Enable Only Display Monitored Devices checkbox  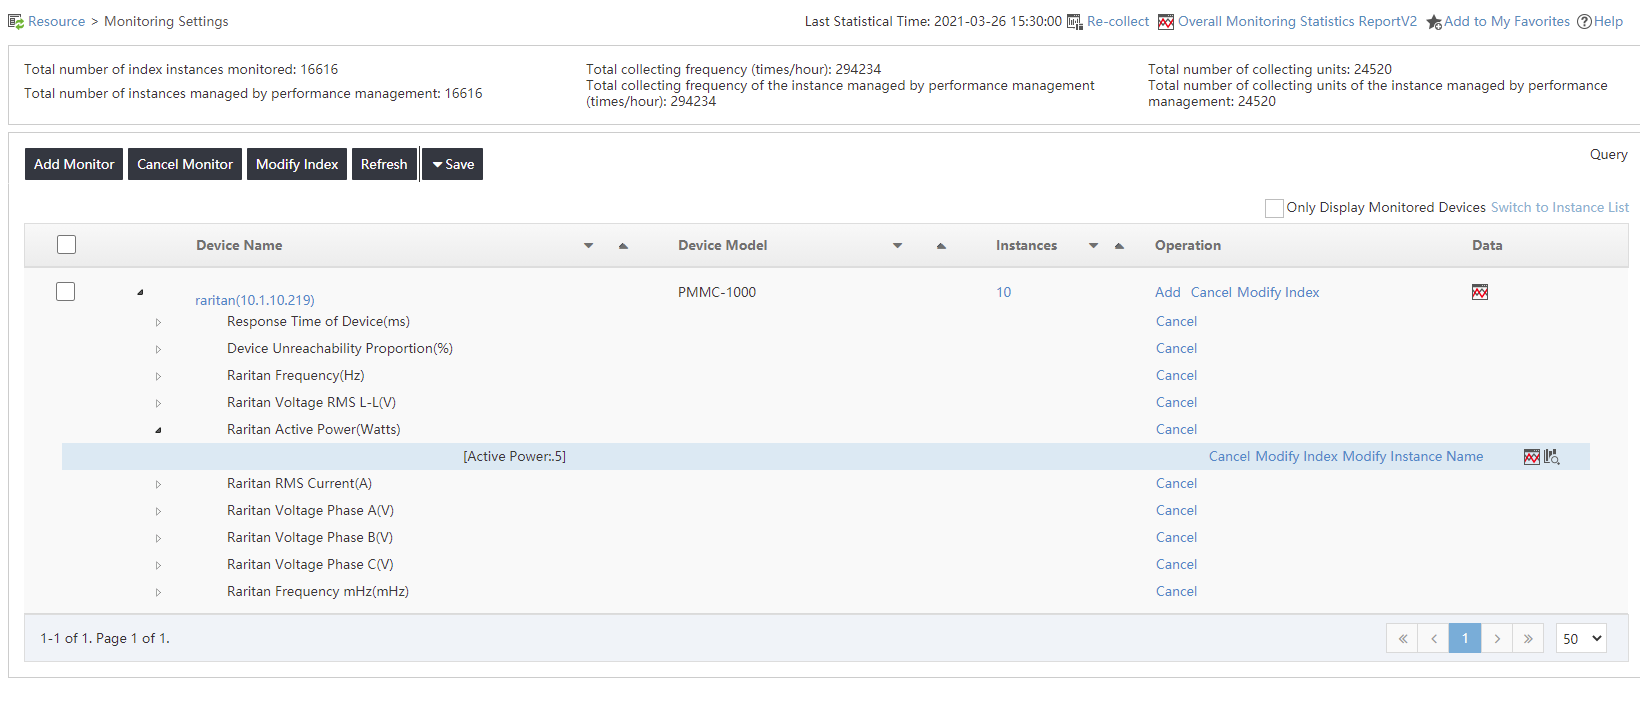(x=1274, y=208)
